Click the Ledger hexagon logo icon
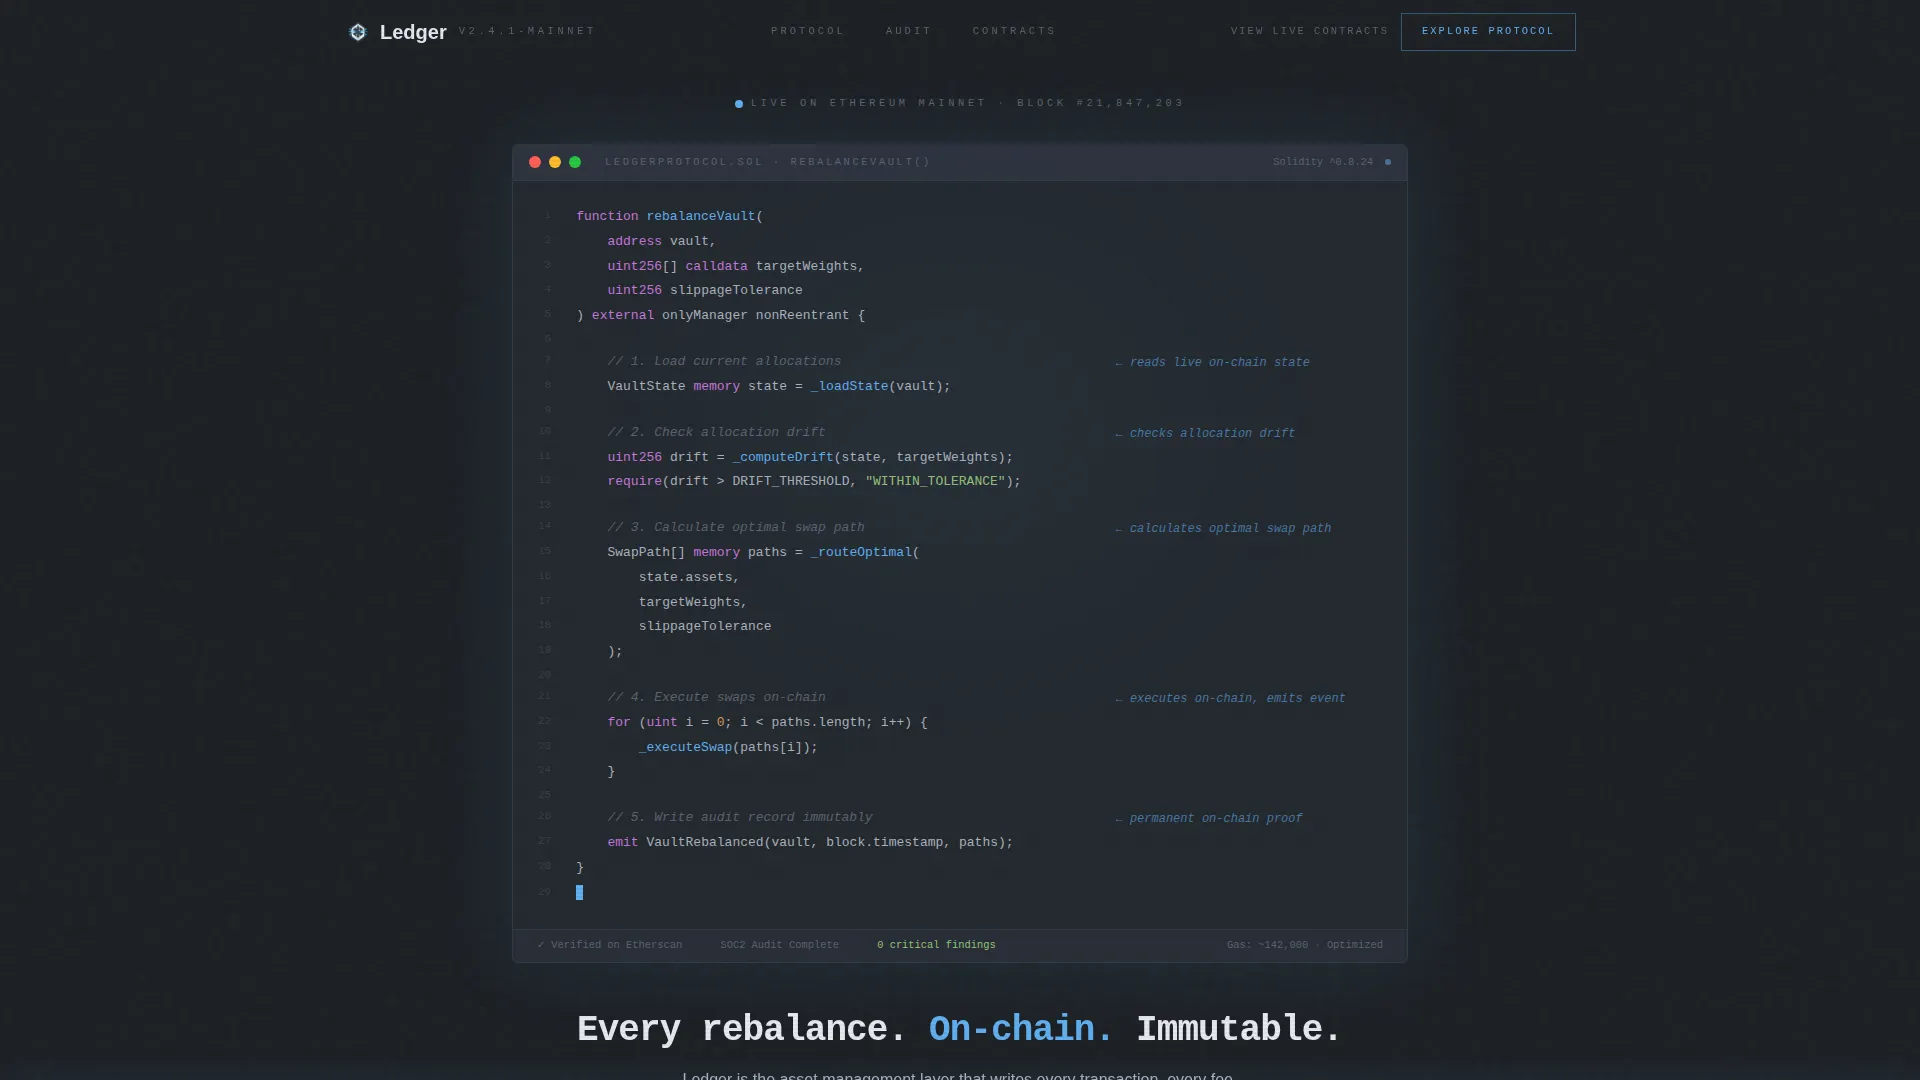 (358, 32)
